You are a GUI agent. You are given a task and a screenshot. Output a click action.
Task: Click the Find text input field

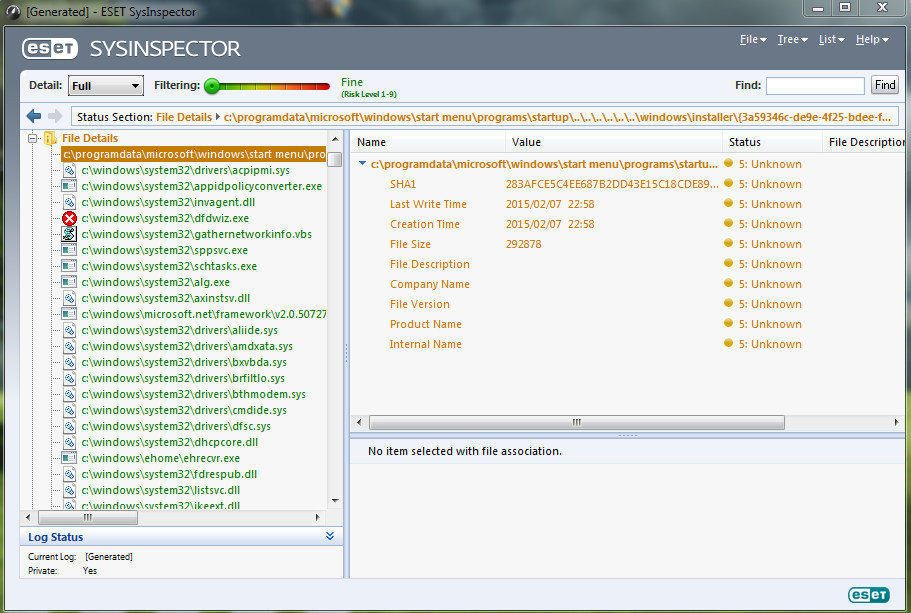815,86
